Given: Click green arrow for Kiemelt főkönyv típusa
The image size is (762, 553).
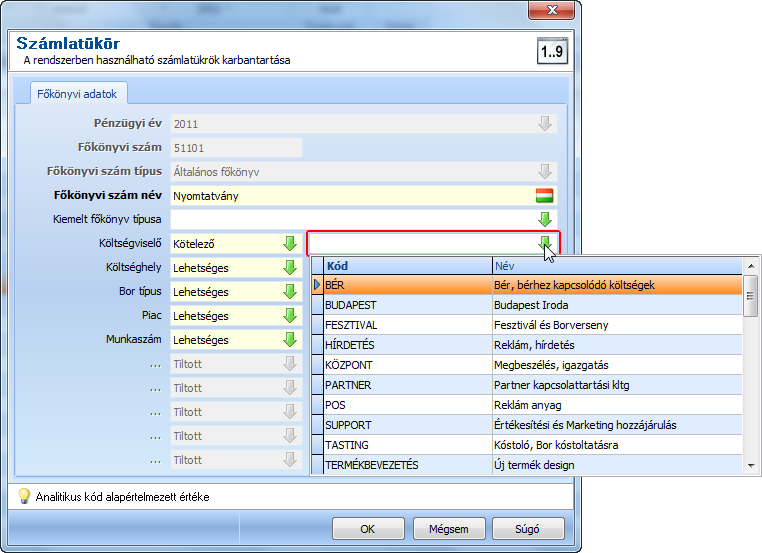Looking at the screenshot, I should [545, 220].
